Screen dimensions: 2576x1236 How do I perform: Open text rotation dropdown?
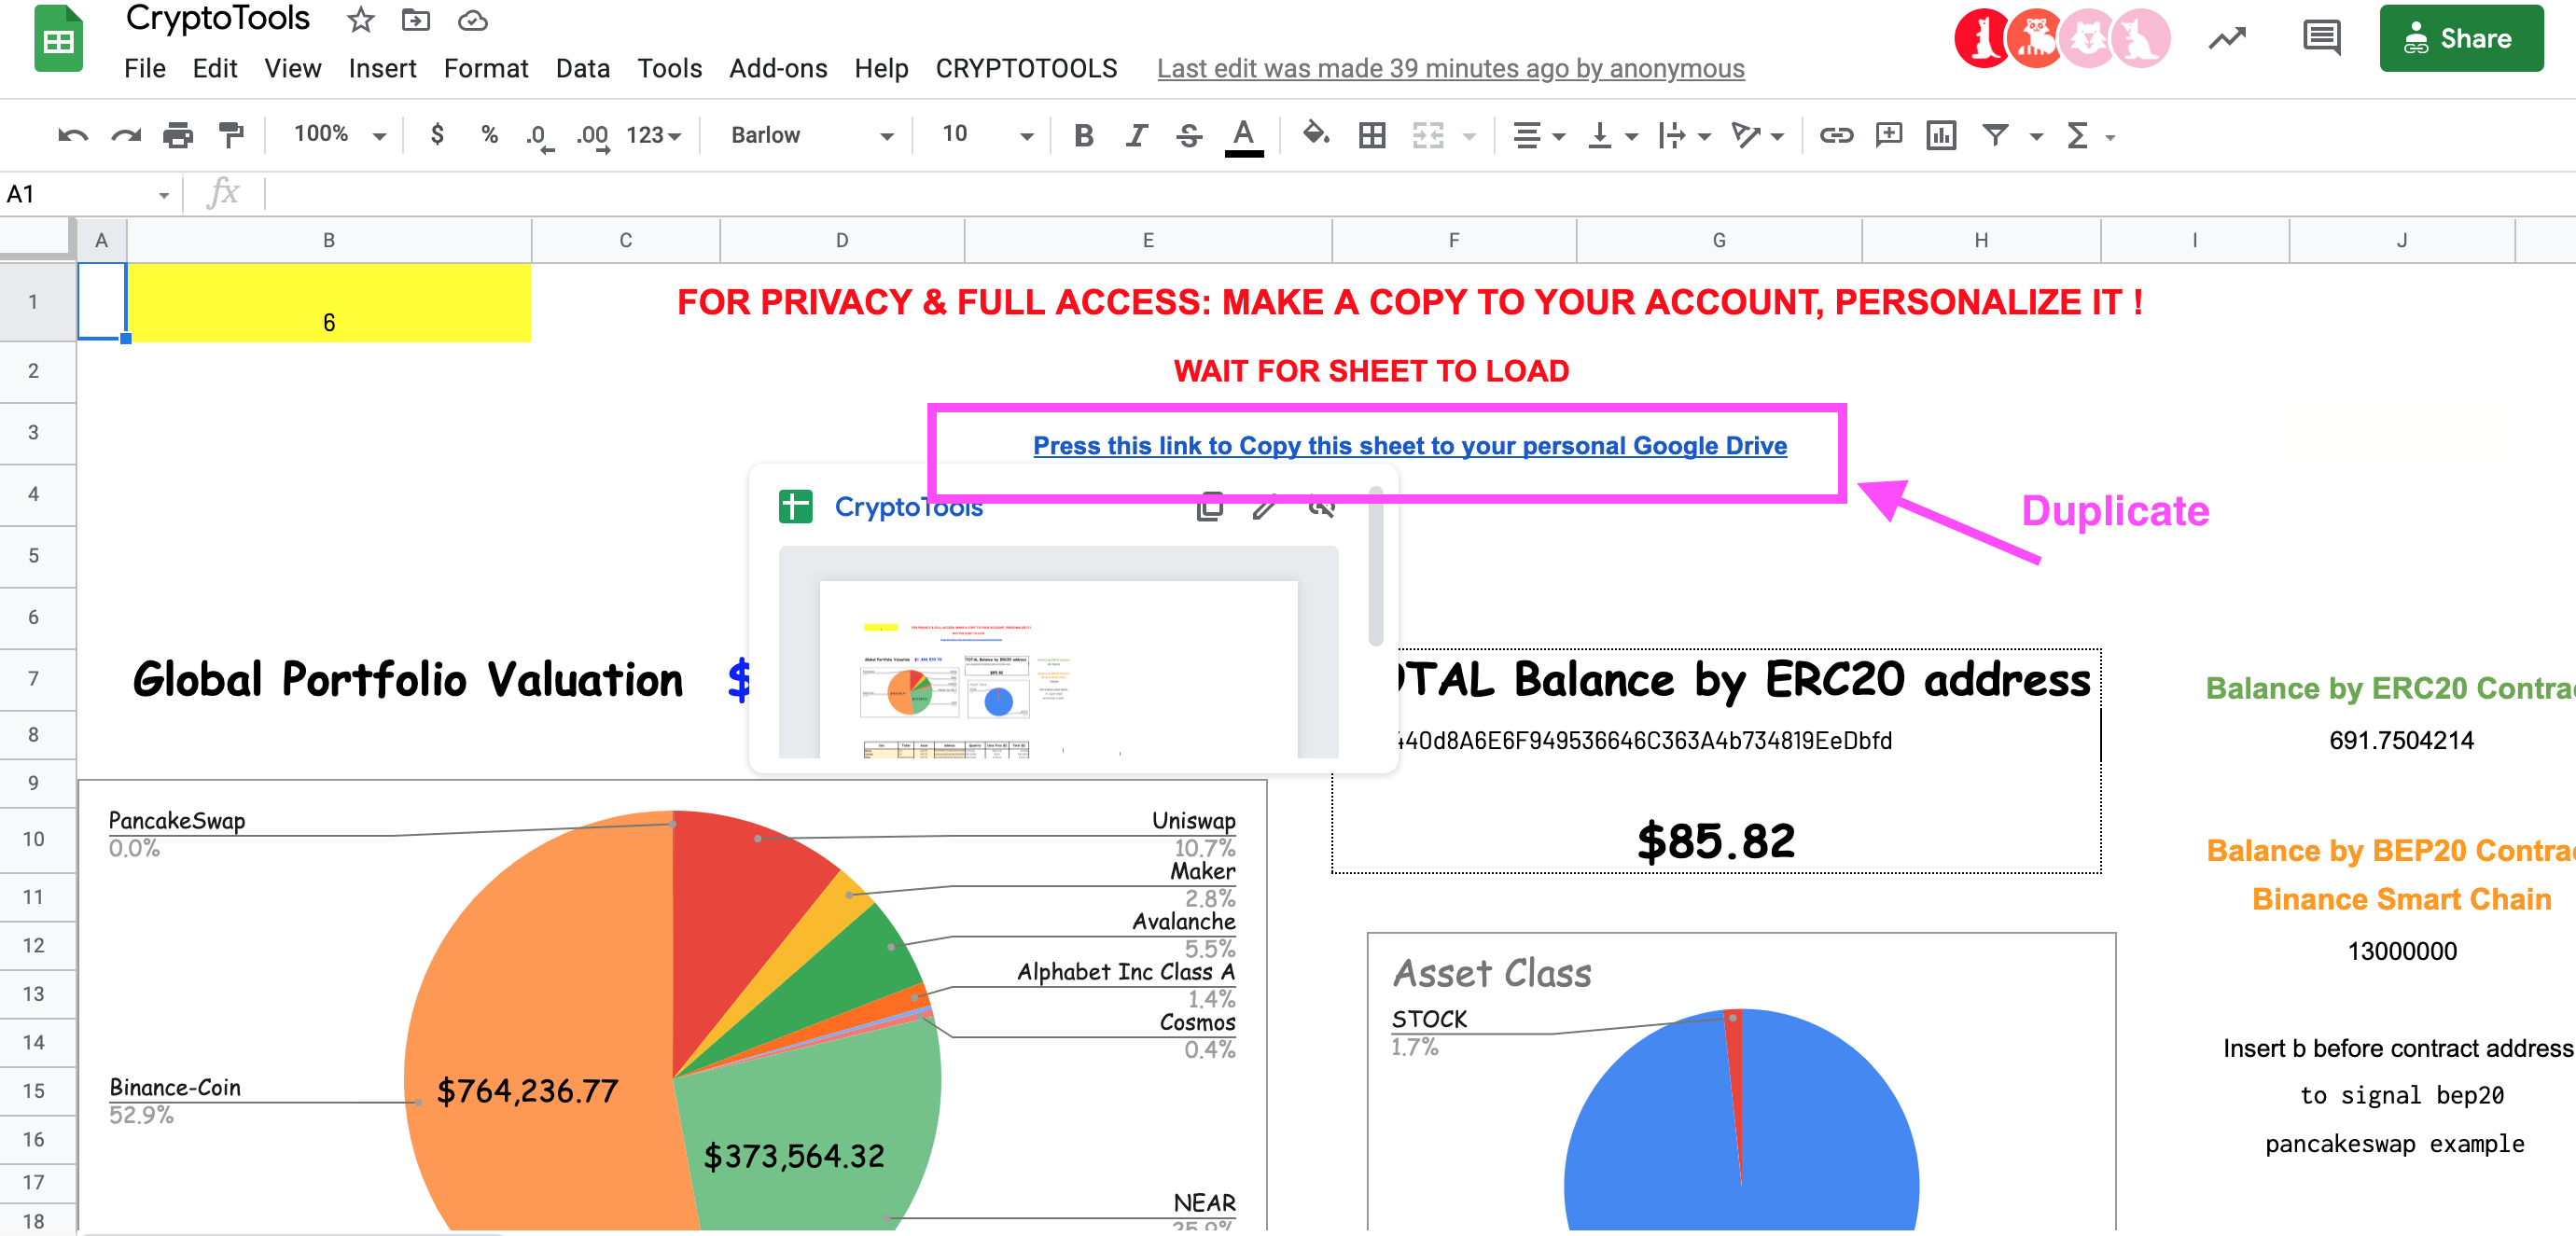click(x=1757, y=135)
